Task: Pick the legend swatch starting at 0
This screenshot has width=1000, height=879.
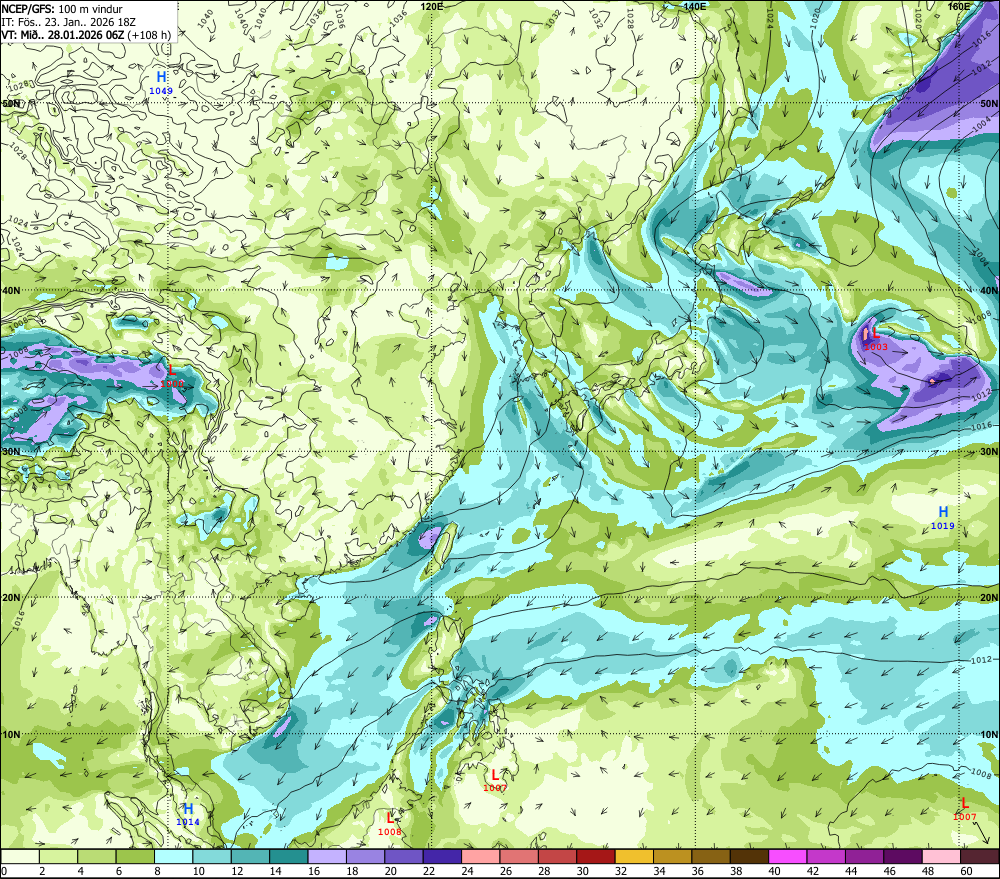Action: 20,856
